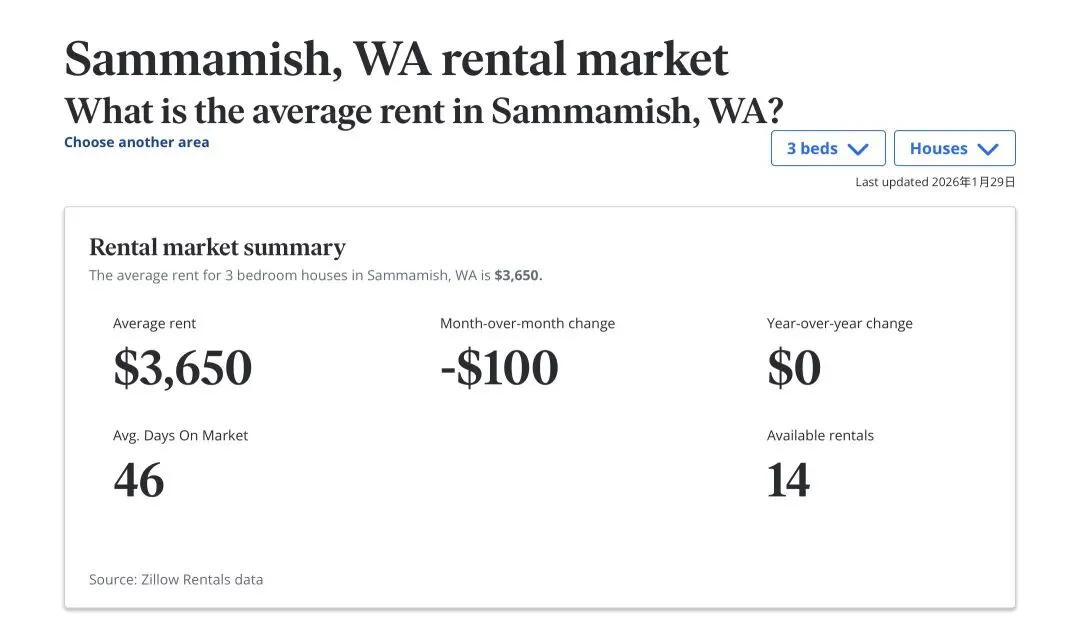Click the Available rentals label
The height and width of the screenshot is (621, 1080).
tap(820, 435)
